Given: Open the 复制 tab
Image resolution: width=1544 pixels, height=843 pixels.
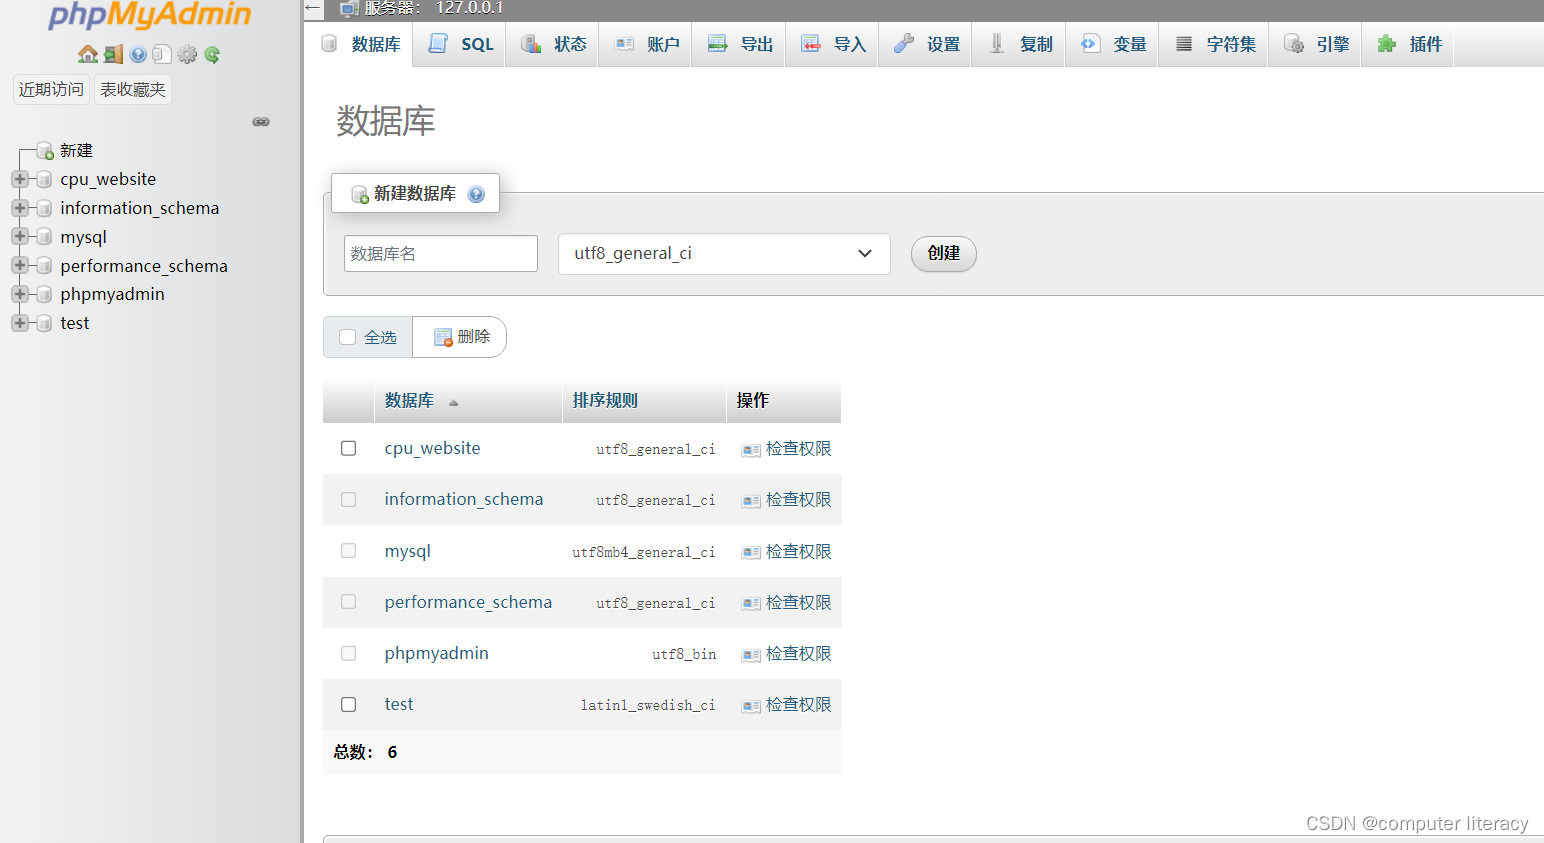Looking at the screenshot, I should 1019,44.
